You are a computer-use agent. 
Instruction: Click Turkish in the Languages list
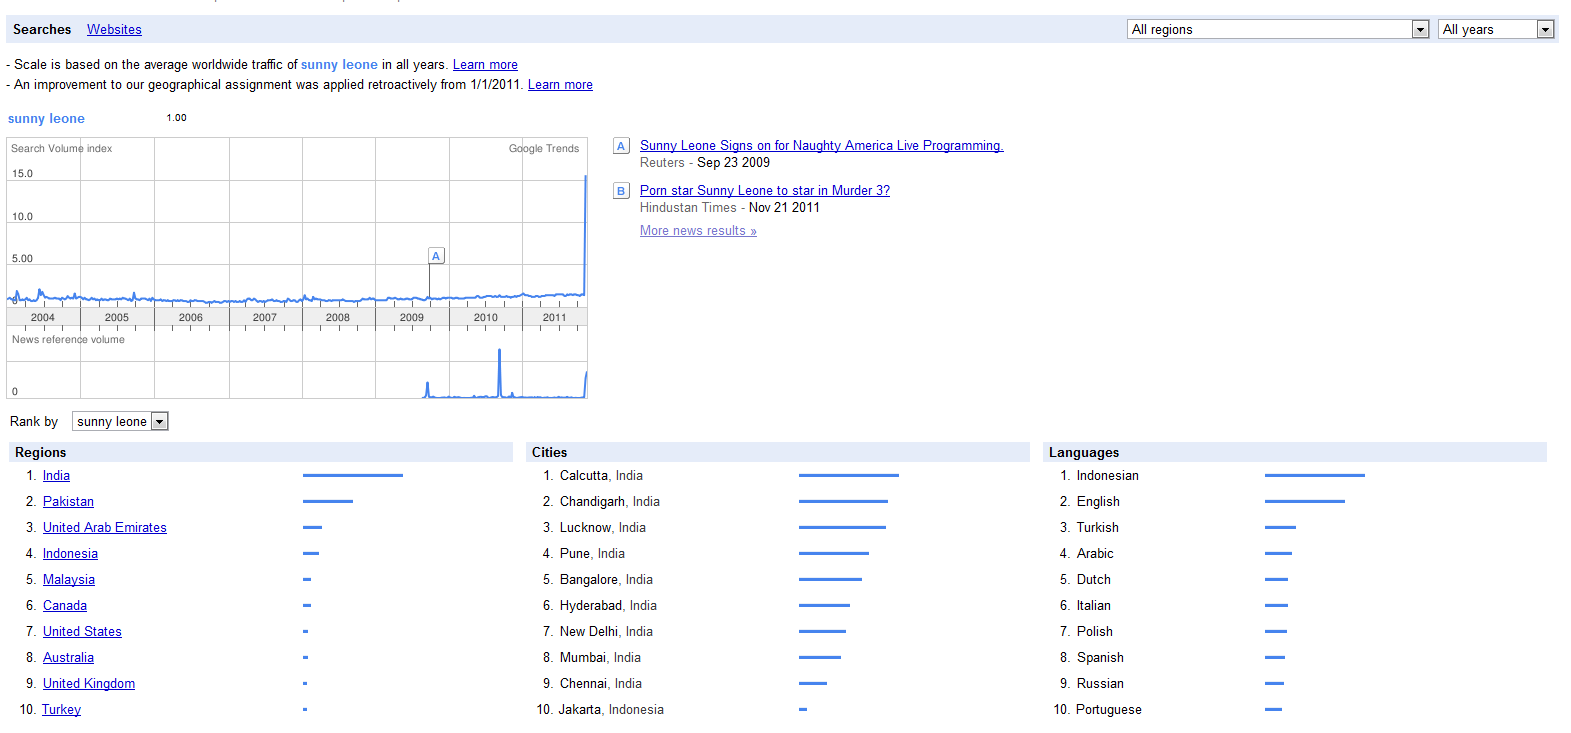1098,527
